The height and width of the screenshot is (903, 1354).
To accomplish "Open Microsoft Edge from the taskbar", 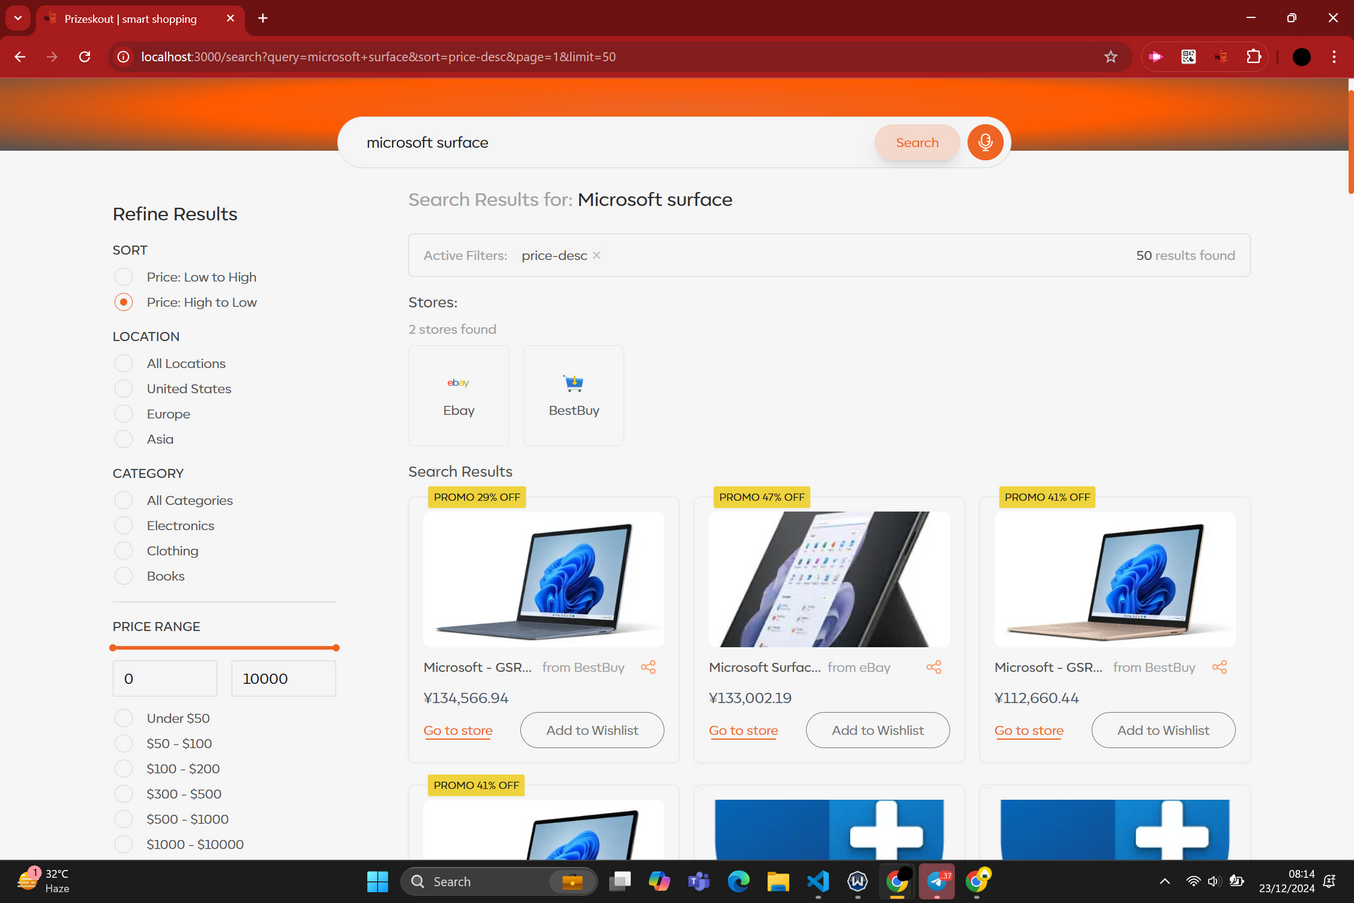I will click(738, 881).
